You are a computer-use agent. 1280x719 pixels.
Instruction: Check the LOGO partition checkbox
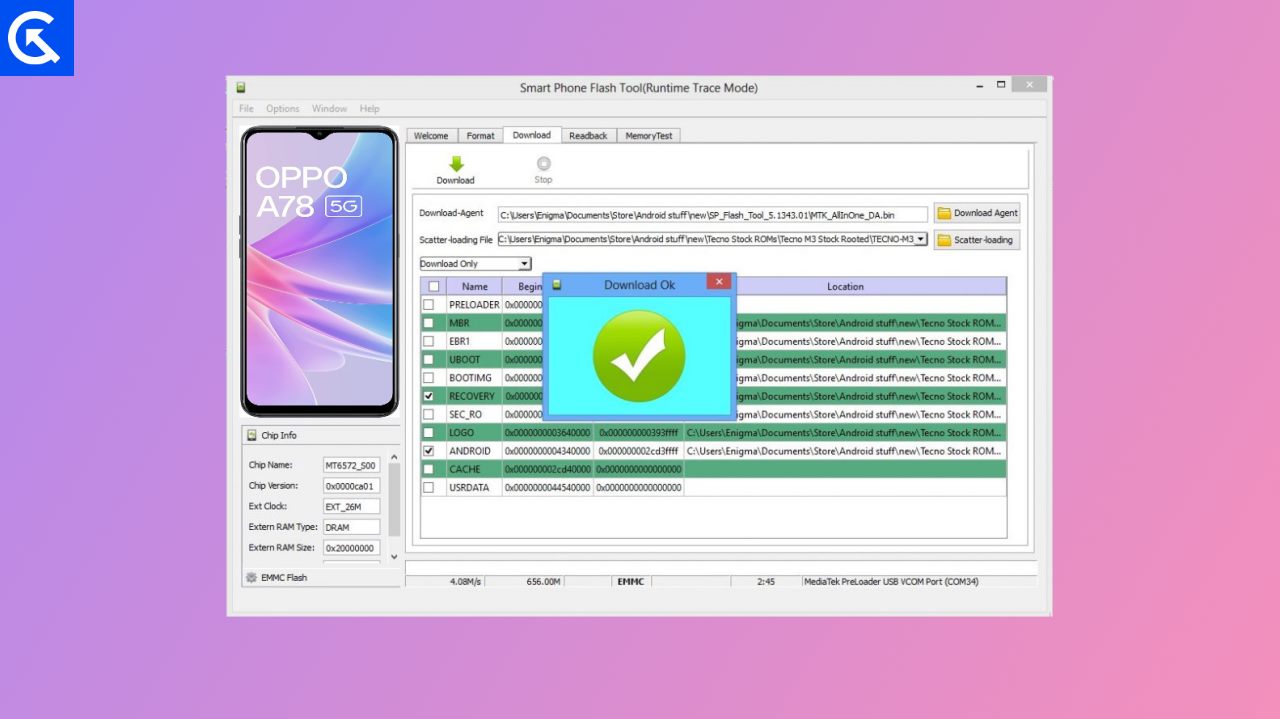point(429,432)
